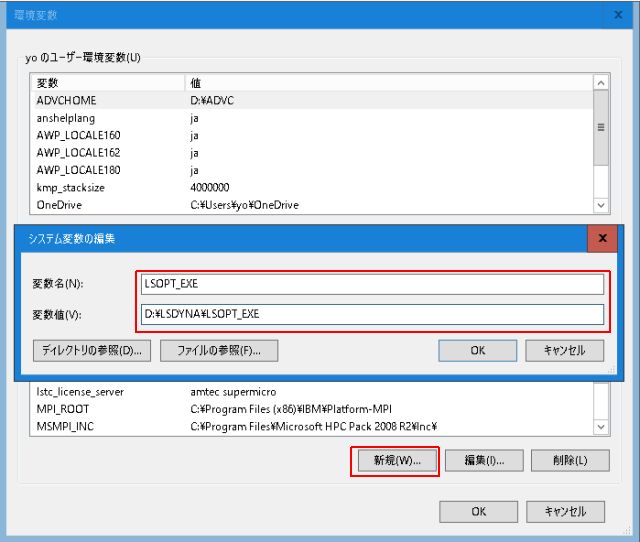Click 新規 to create new variable
This screenshot has width=640, height=542.
coord(396,461)
